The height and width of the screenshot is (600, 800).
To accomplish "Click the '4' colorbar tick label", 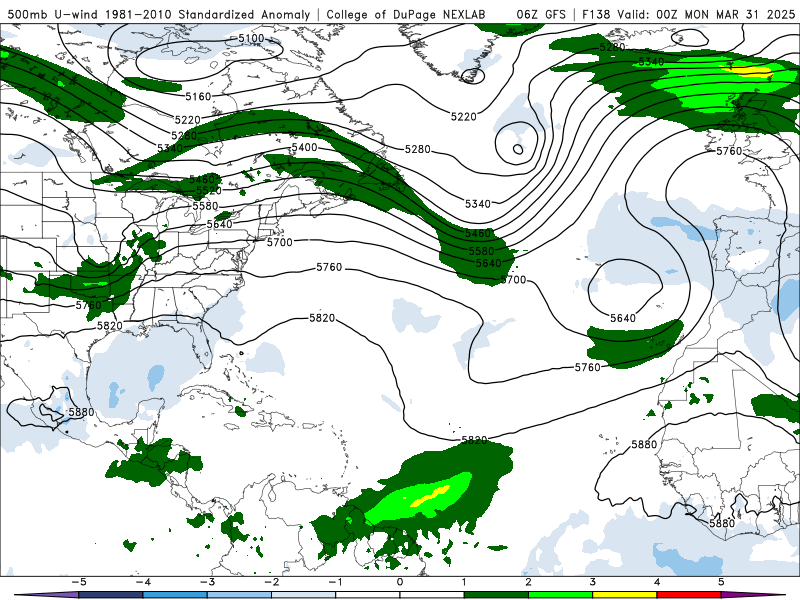I will click(657, 582).
